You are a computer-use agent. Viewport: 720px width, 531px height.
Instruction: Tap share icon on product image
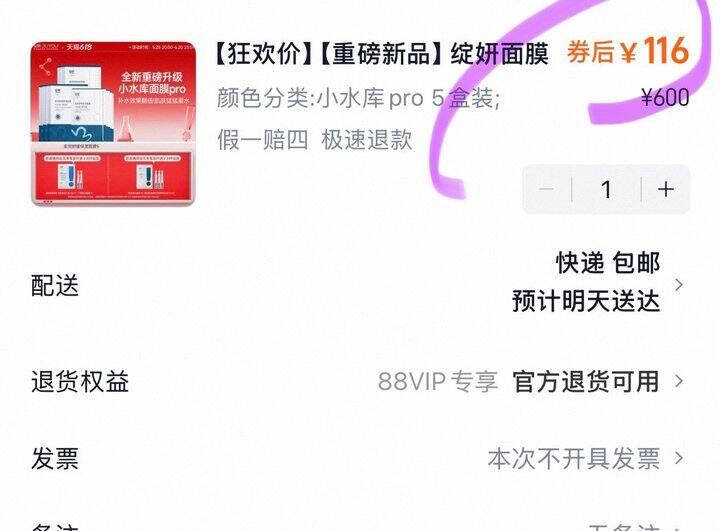click(x=45, y=68)
